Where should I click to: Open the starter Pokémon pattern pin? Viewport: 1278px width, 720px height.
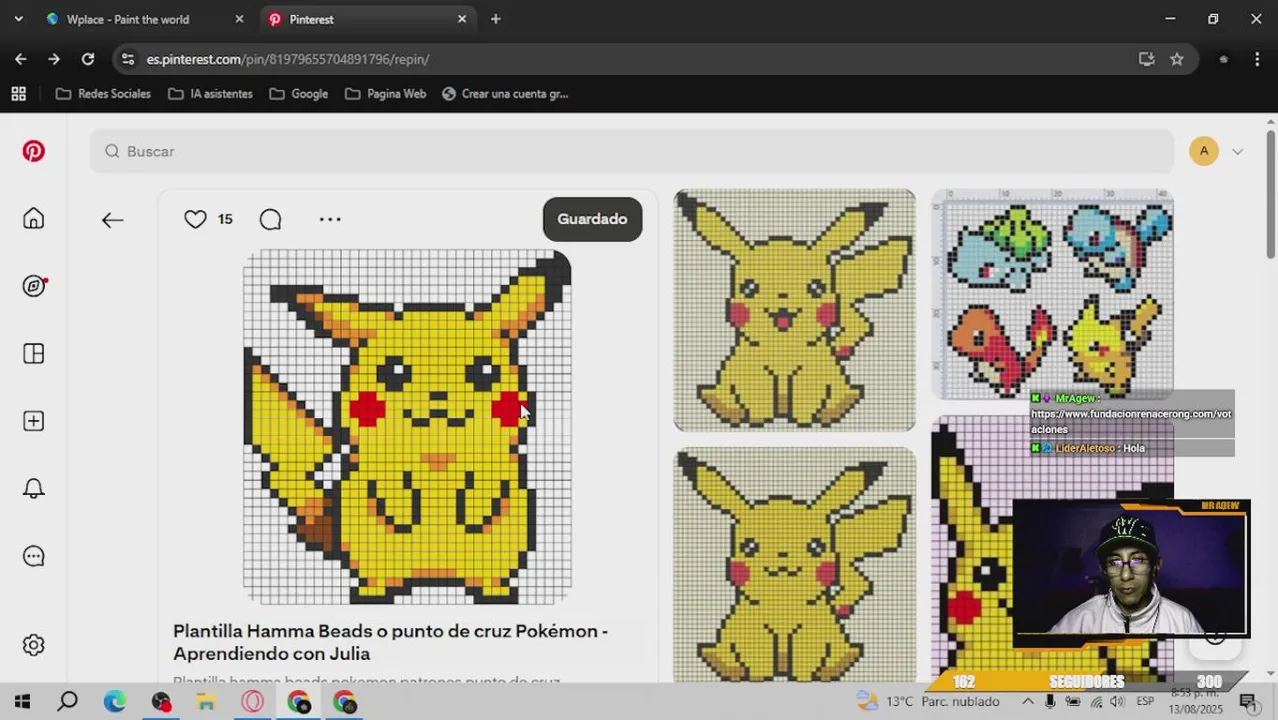click(x=1052, y=294)
